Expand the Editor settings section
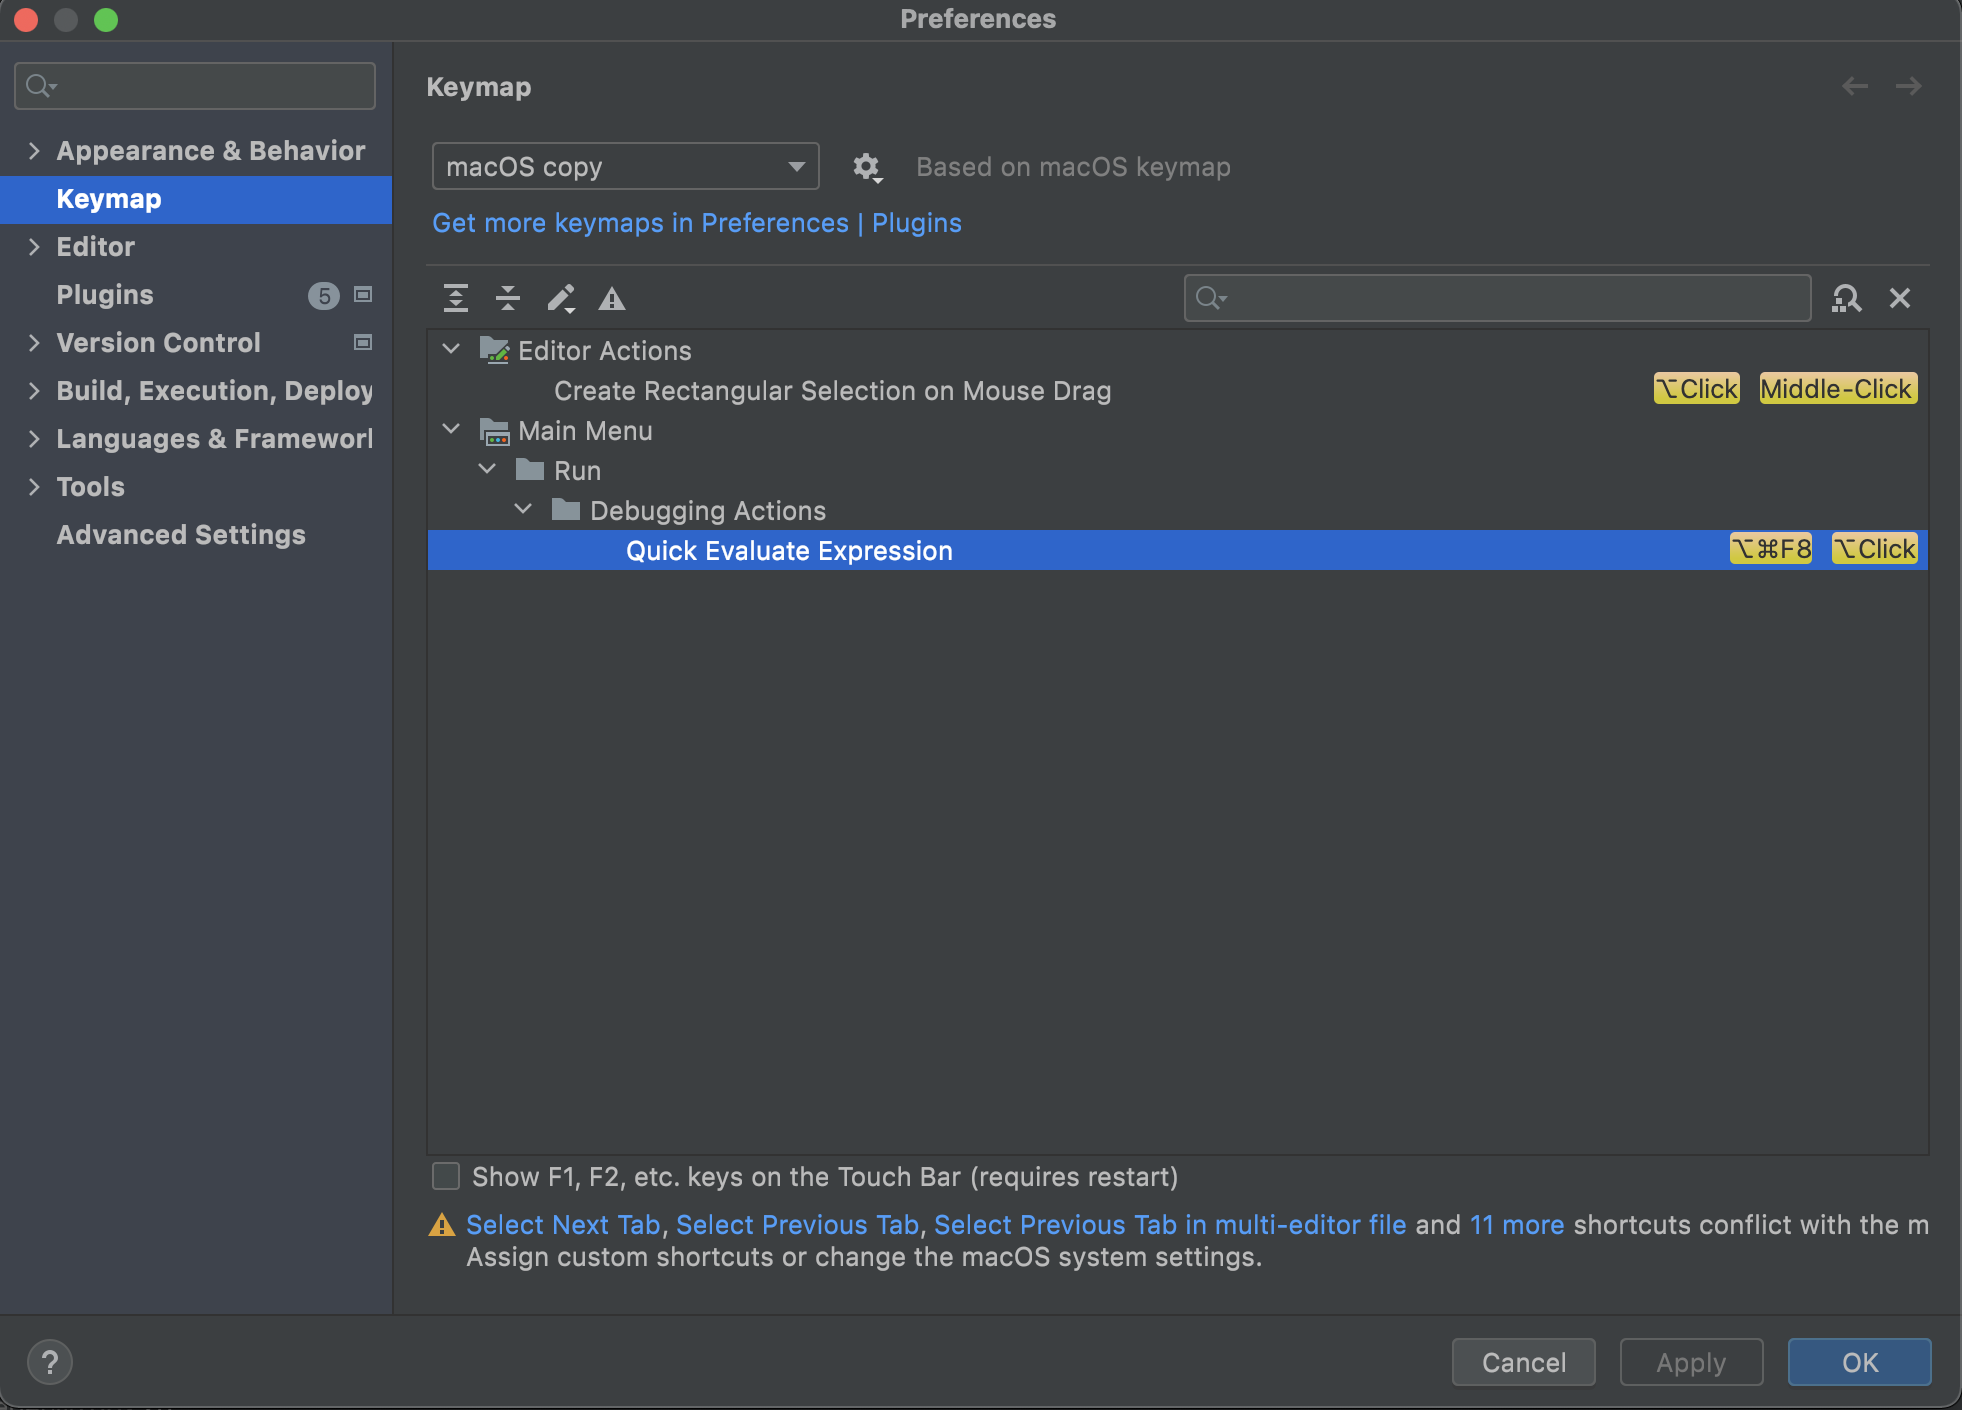The image size is (1962, 1410). point(34,247)
